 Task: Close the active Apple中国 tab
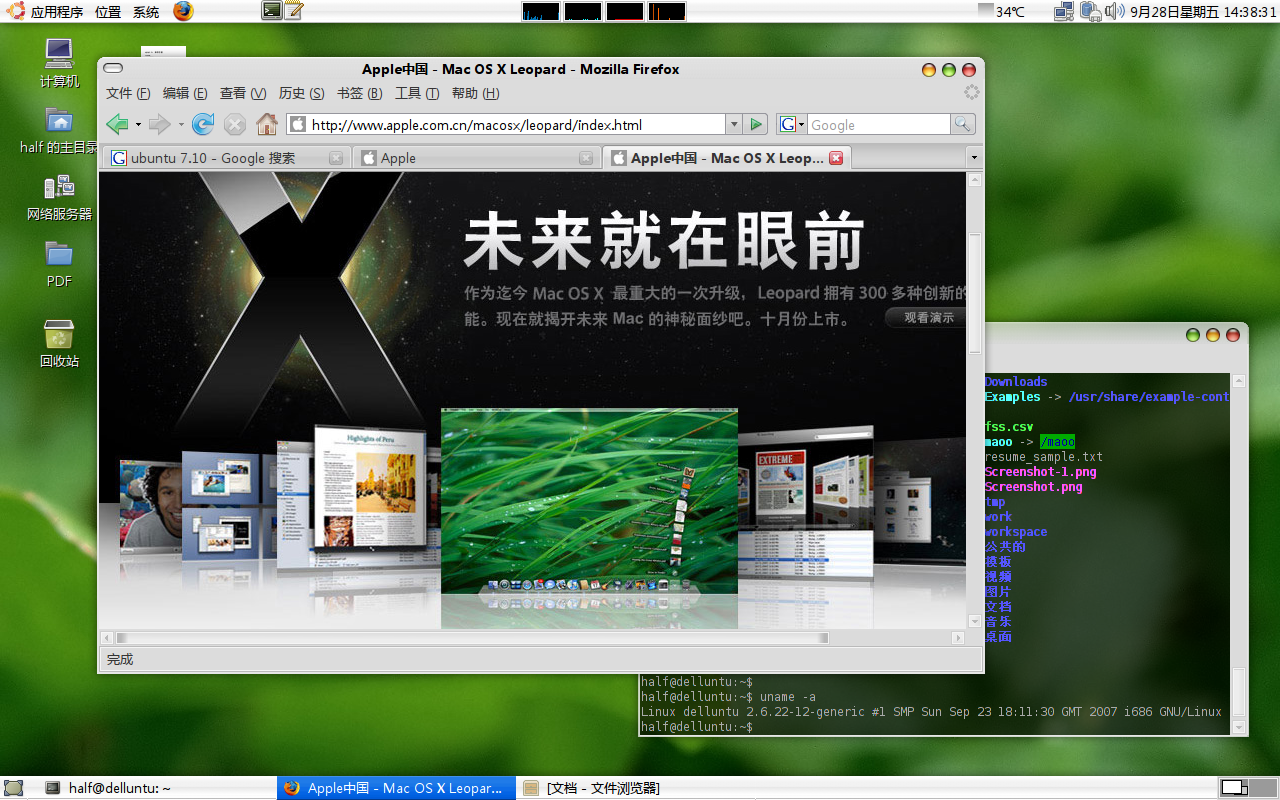[x=836, y=158]
